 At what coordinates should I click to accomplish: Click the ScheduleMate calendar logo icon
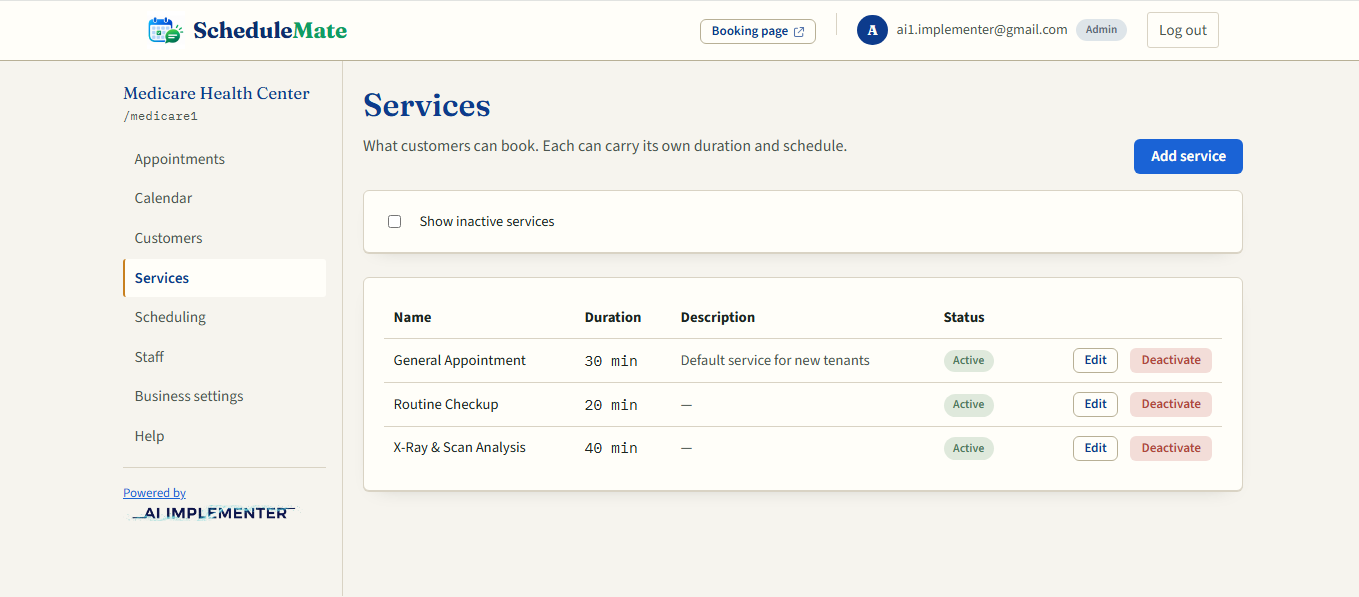165,30
